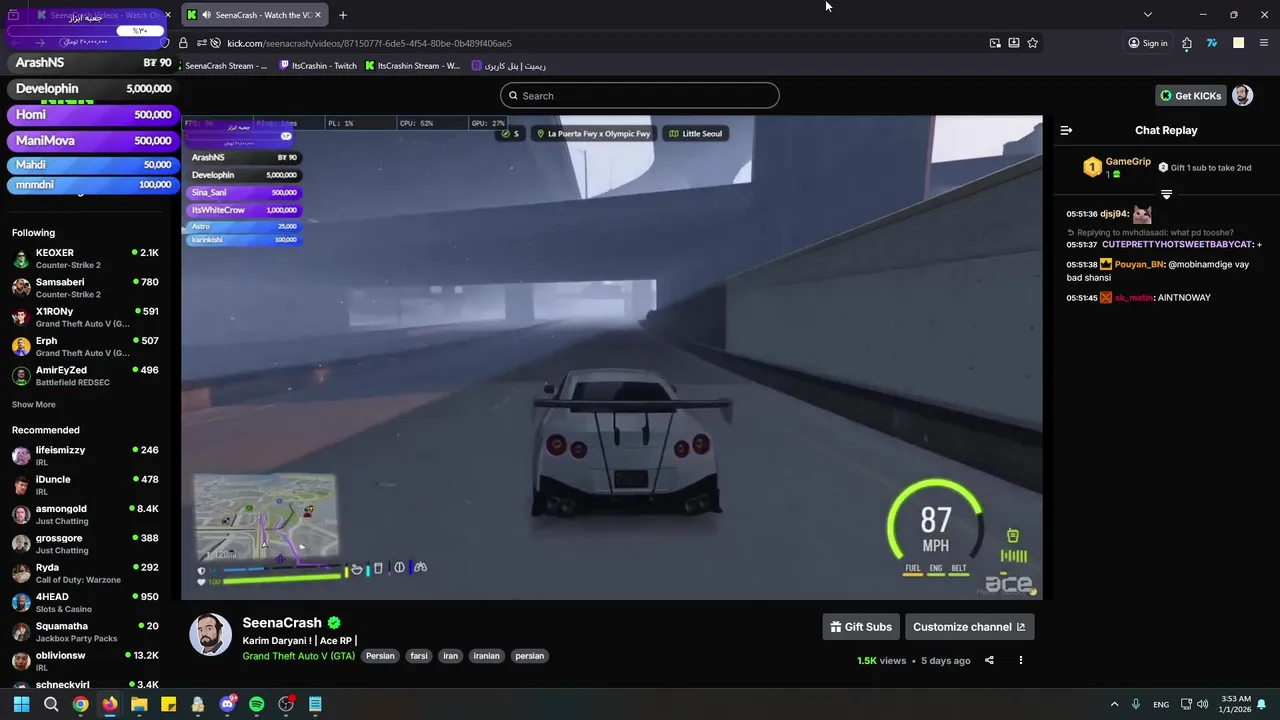
Task: Click the CUTEPRETTYHOTSWEETBABYCAT username in chat
Action: [1177, 245]
